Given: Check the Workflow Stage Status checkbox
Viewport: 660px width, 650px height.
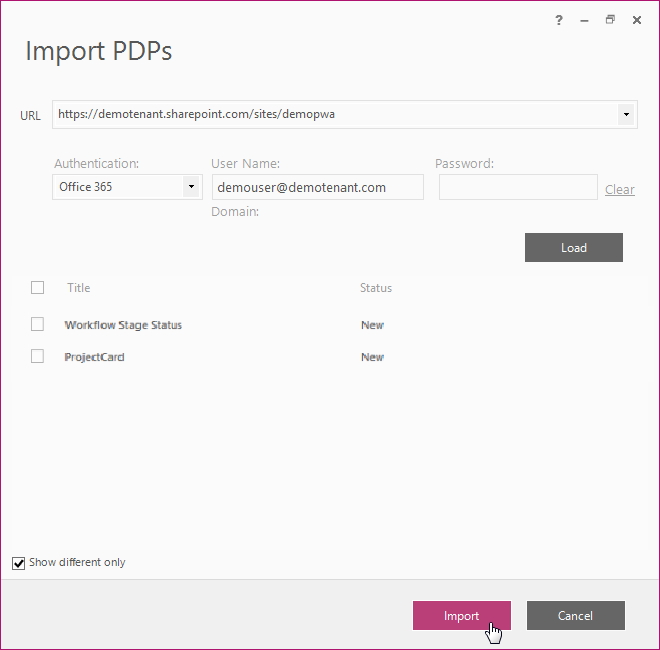Looking at the screenshot, I should point(38,324).
